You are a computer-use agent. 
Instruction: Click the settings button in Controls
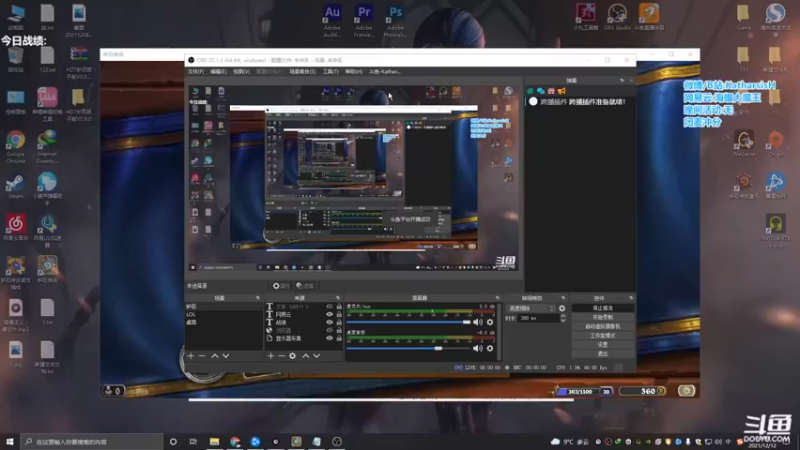(603, 345)
